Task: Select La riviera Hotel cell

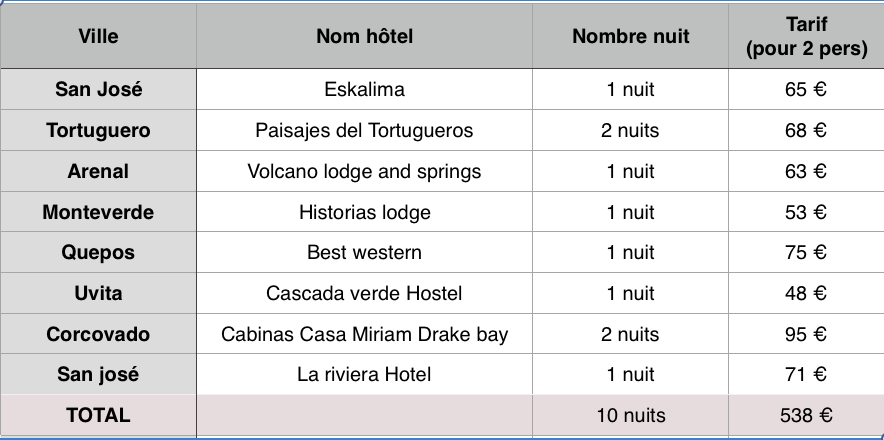Action: click(x=364, y=374)
